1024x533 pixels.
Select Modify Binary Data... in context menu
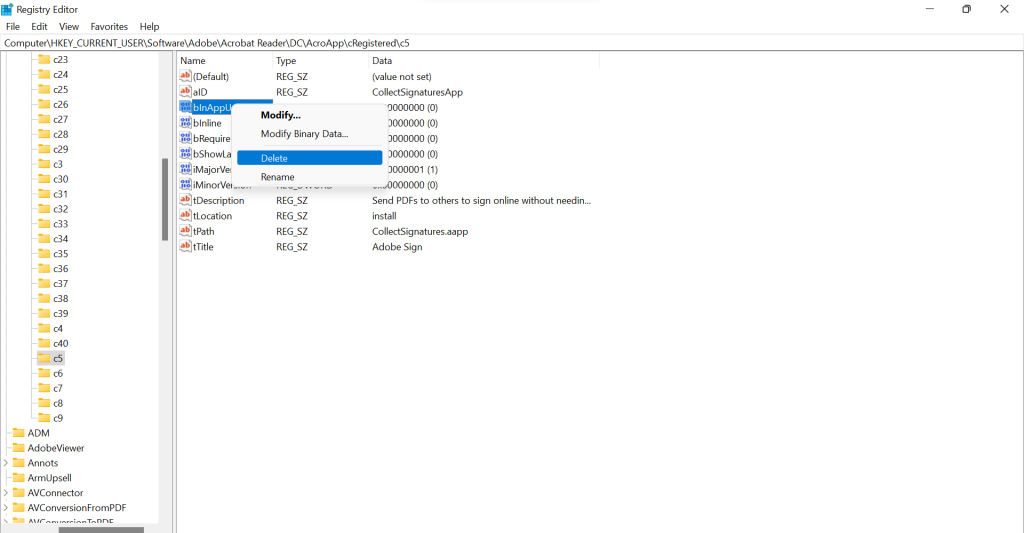click(x=304, y=134)
